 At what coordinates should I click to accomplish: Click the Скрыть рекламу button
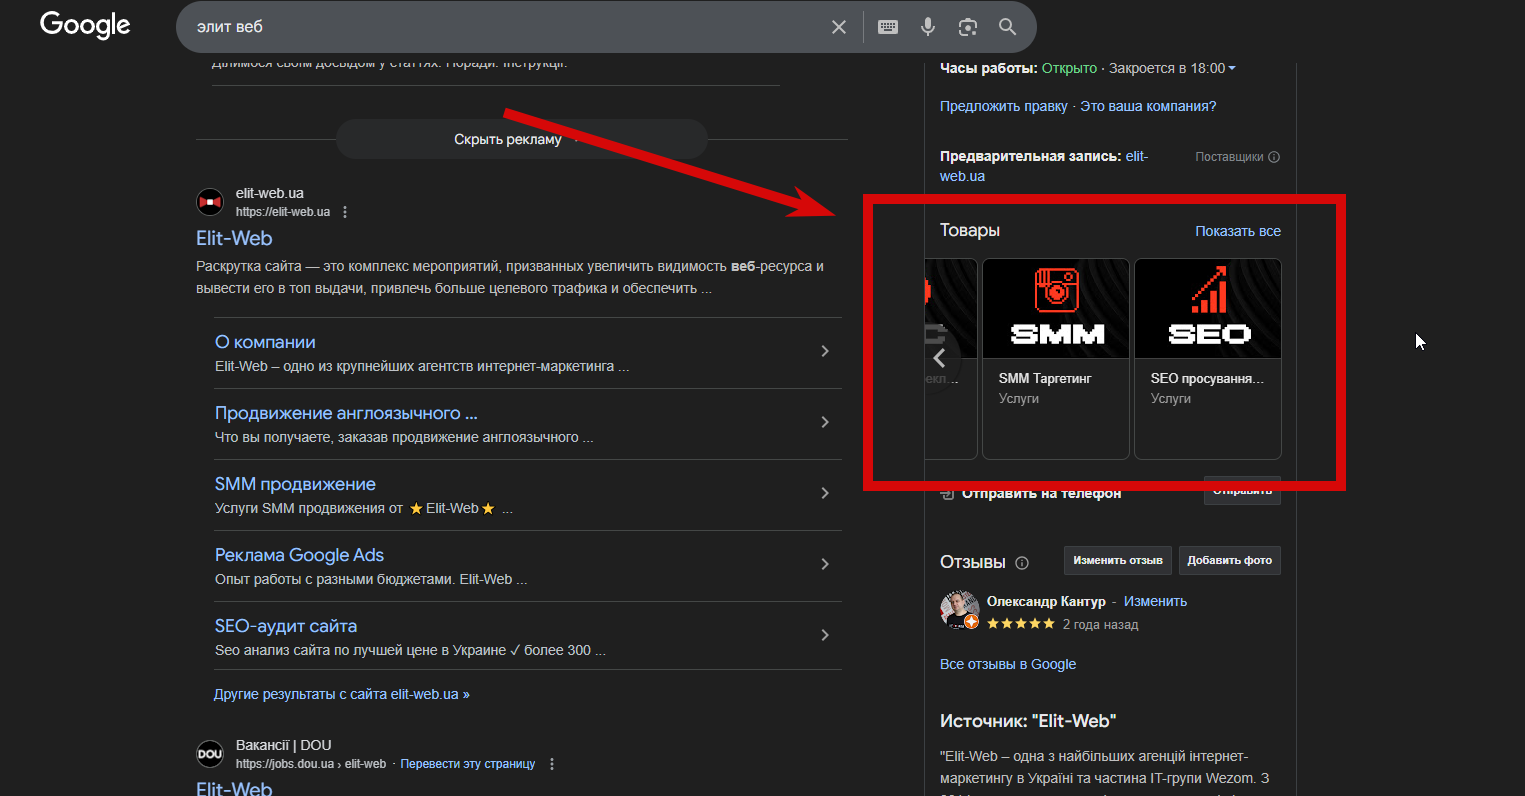pyautogui.click(x=522, y=139)
